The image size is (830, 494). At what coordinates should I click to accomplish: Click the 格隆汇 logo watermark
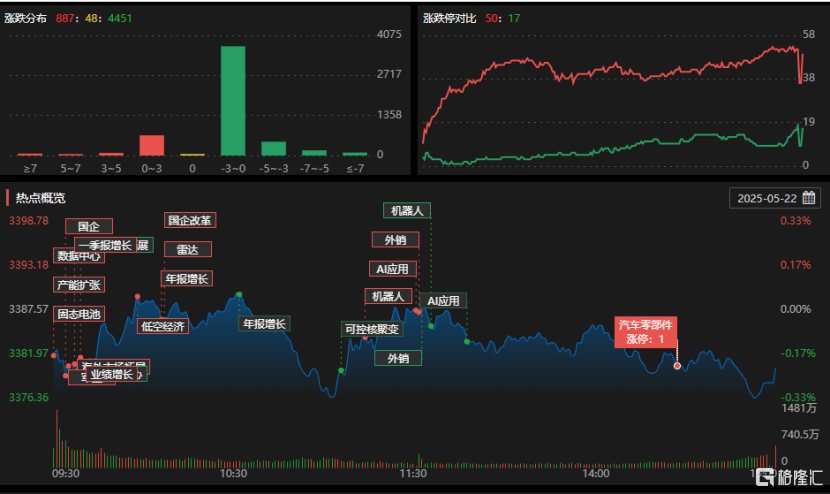[x=788, y=478]
